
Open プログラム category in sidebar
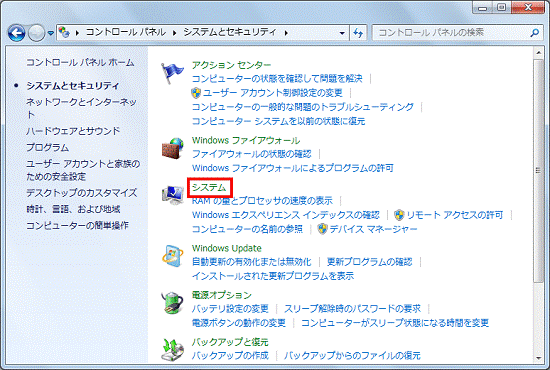click(48, 147)
